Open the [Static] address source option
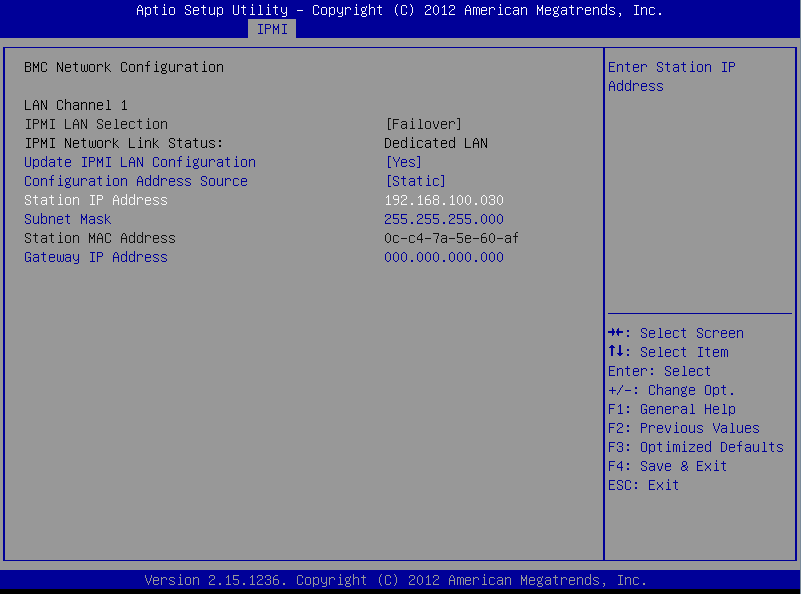Viewport: 801px width, 594px height. tap(415, 181)
